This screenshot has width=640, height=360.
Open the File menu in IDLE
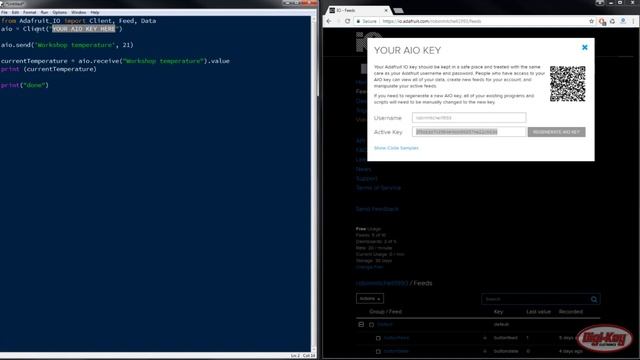click(4, 13)
